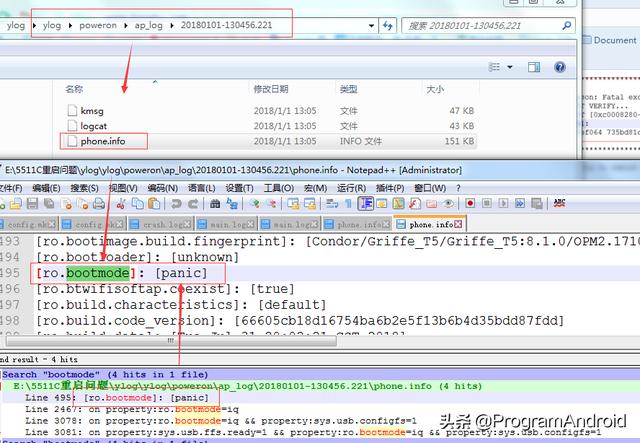Click the Save All toolbar icon
The width and height of the screenshot is (640, 443).
49,203
